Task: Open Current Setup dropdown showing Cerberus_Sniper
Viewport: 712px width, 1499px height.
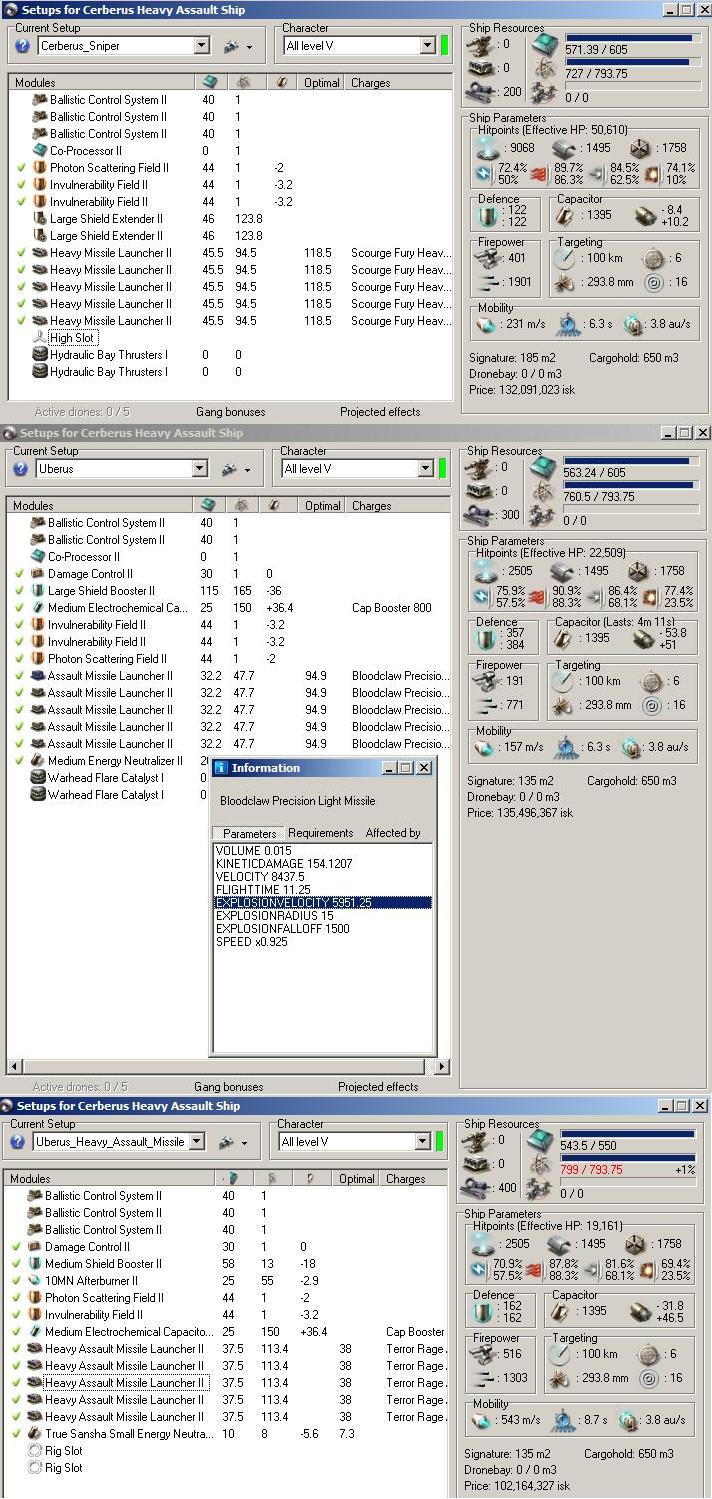Action: 201,46
